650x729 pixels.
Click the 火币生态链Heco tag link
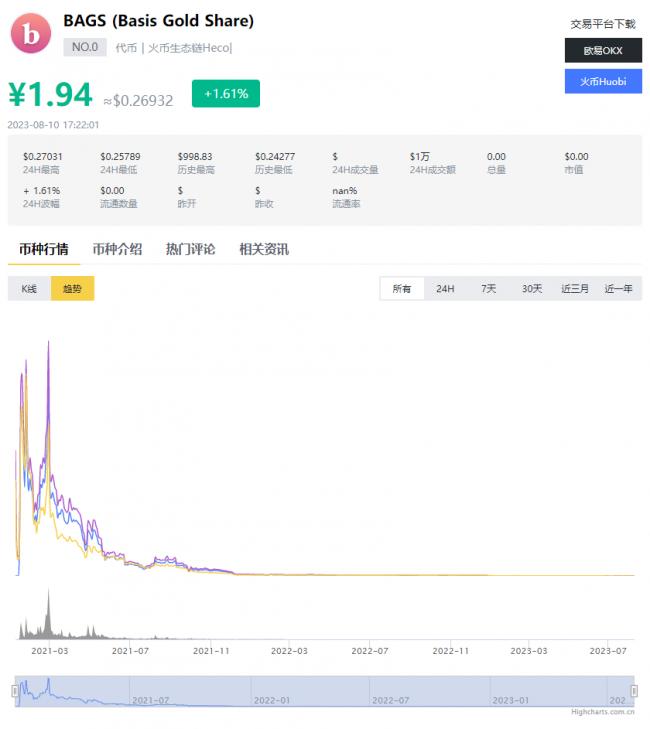[190, 47]
